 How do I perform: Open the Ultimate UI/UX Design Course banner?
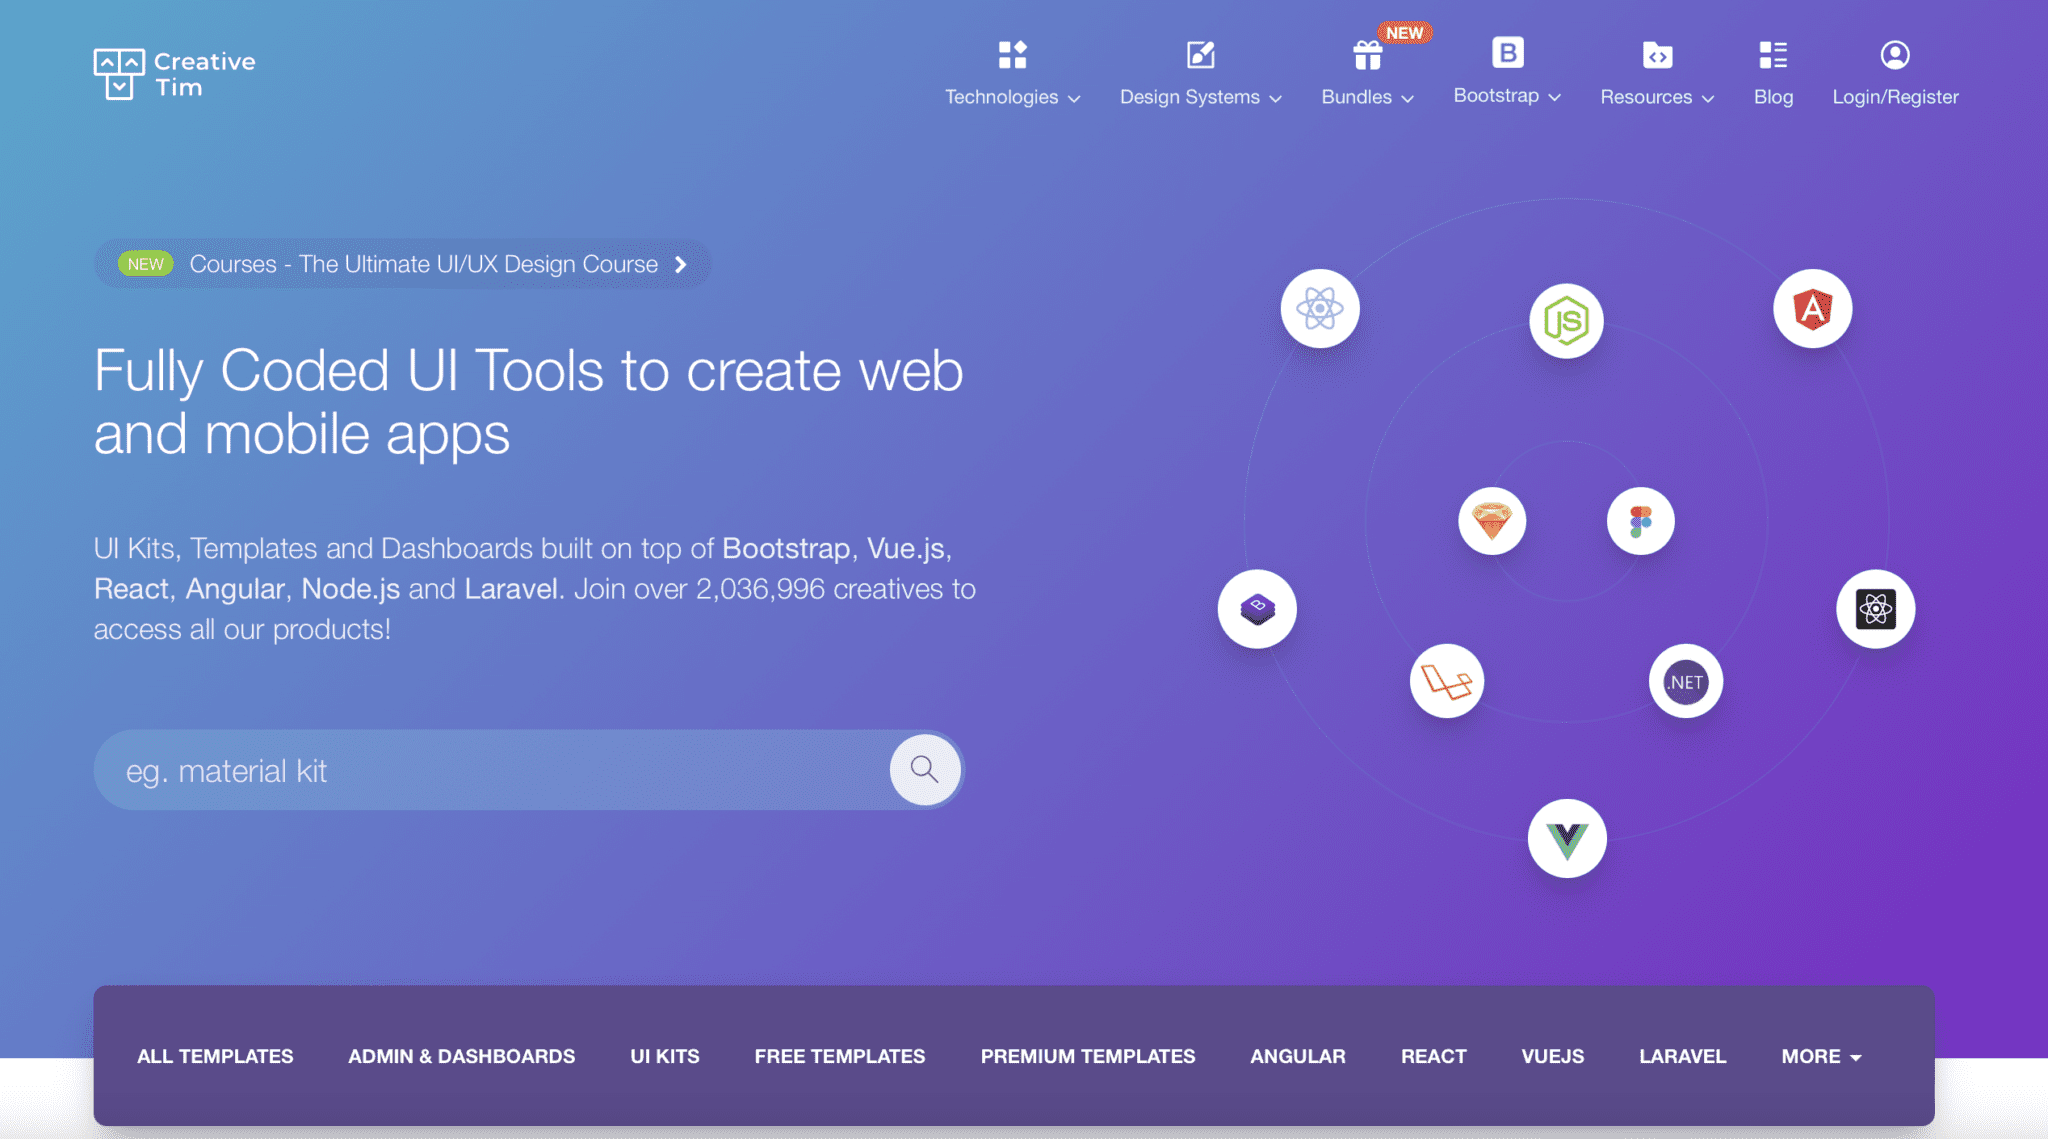[x=402, y=264]
